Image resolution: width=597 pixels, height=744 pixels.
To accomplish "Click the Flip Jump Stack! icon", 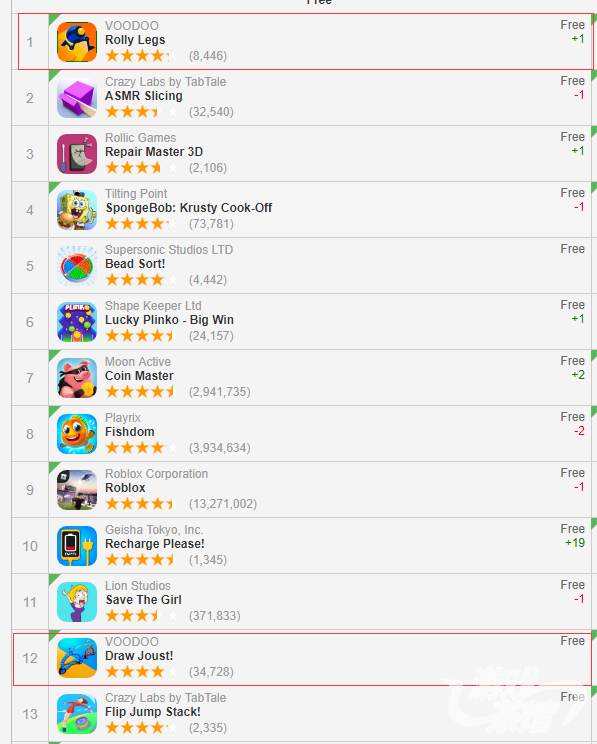I will coord(77,714).
